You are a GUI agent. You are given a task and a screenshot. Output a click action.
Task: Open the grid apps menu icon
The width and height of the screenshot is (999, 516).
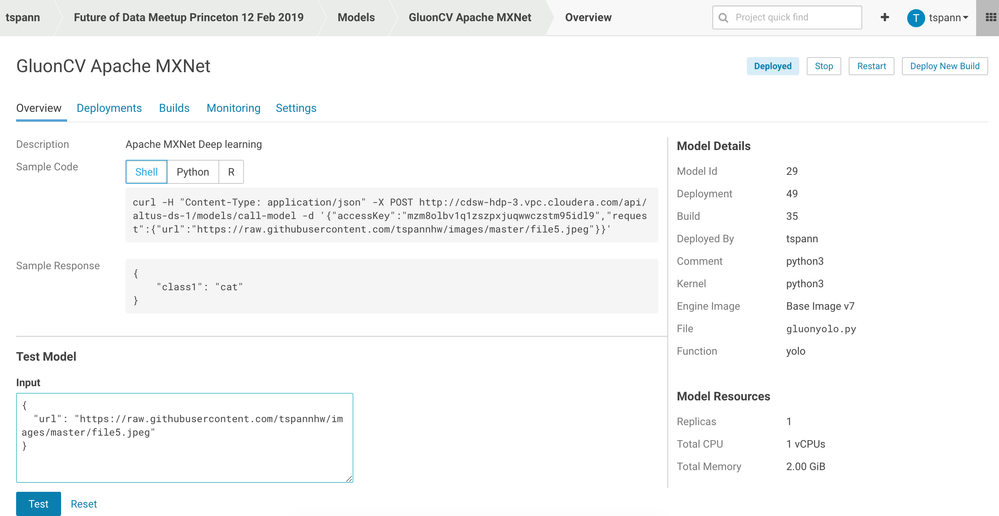990,18
